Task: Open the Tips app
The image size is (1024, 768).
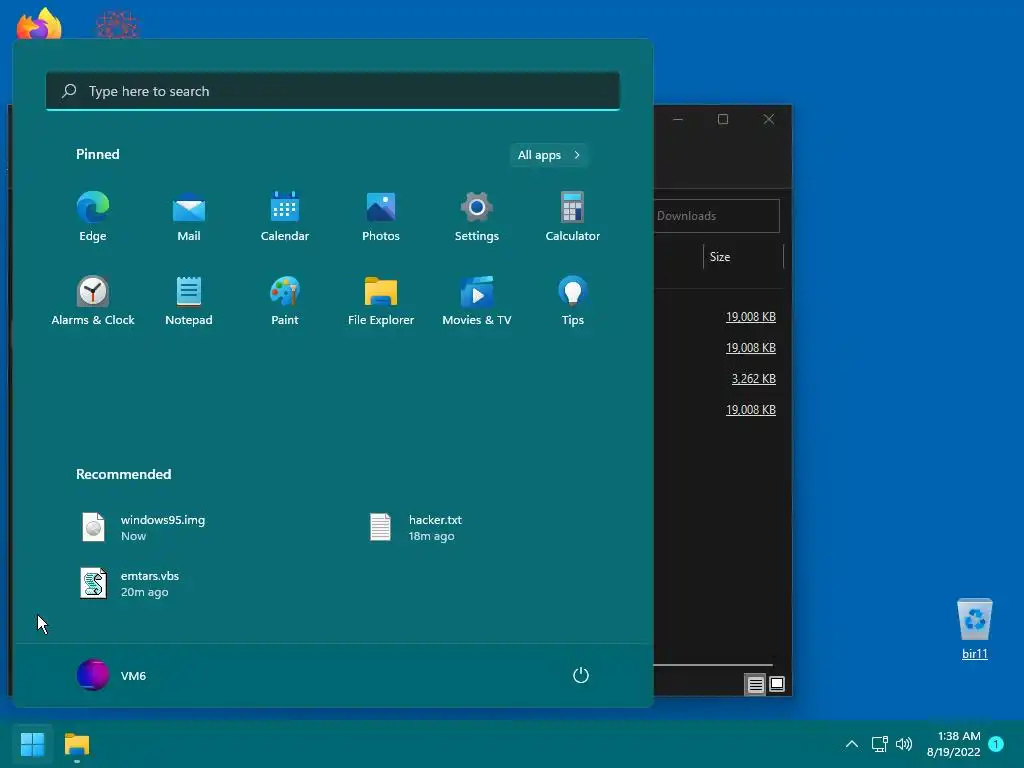Action: [x=573, y=301]
